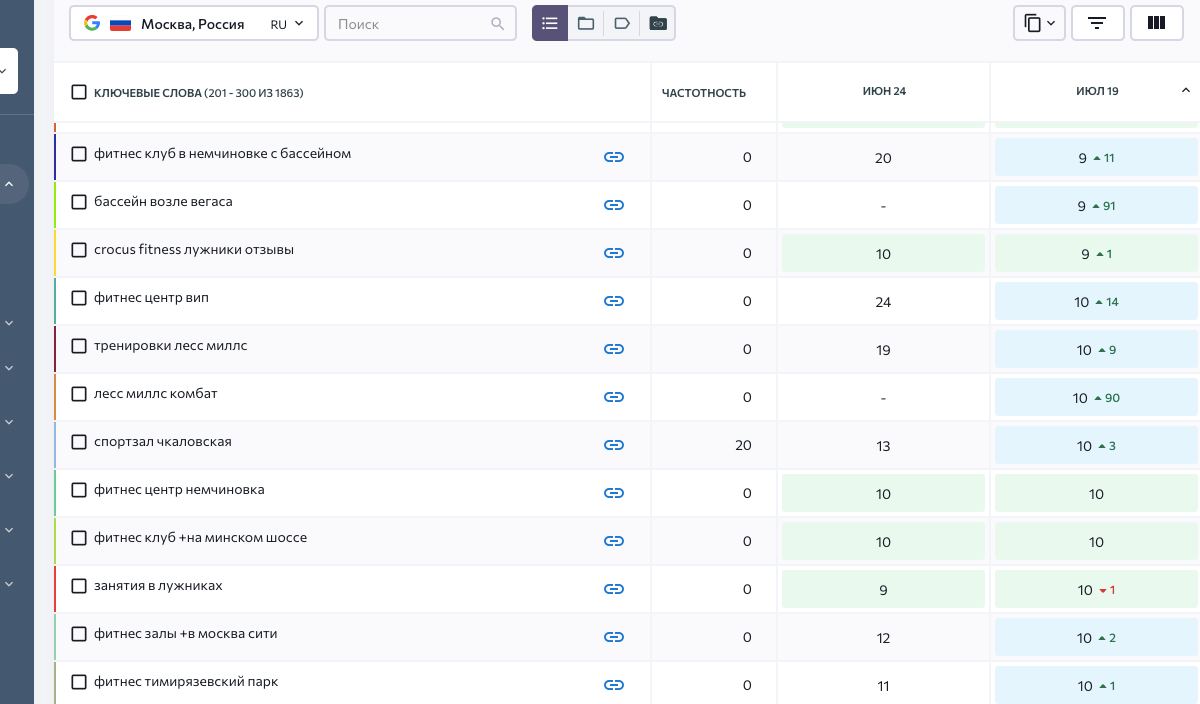This screenshot has width=1200, height=704.
Task: Click ИЮН 24 position 19 for тренировки лесс миллс
Action: pos(883,350)
